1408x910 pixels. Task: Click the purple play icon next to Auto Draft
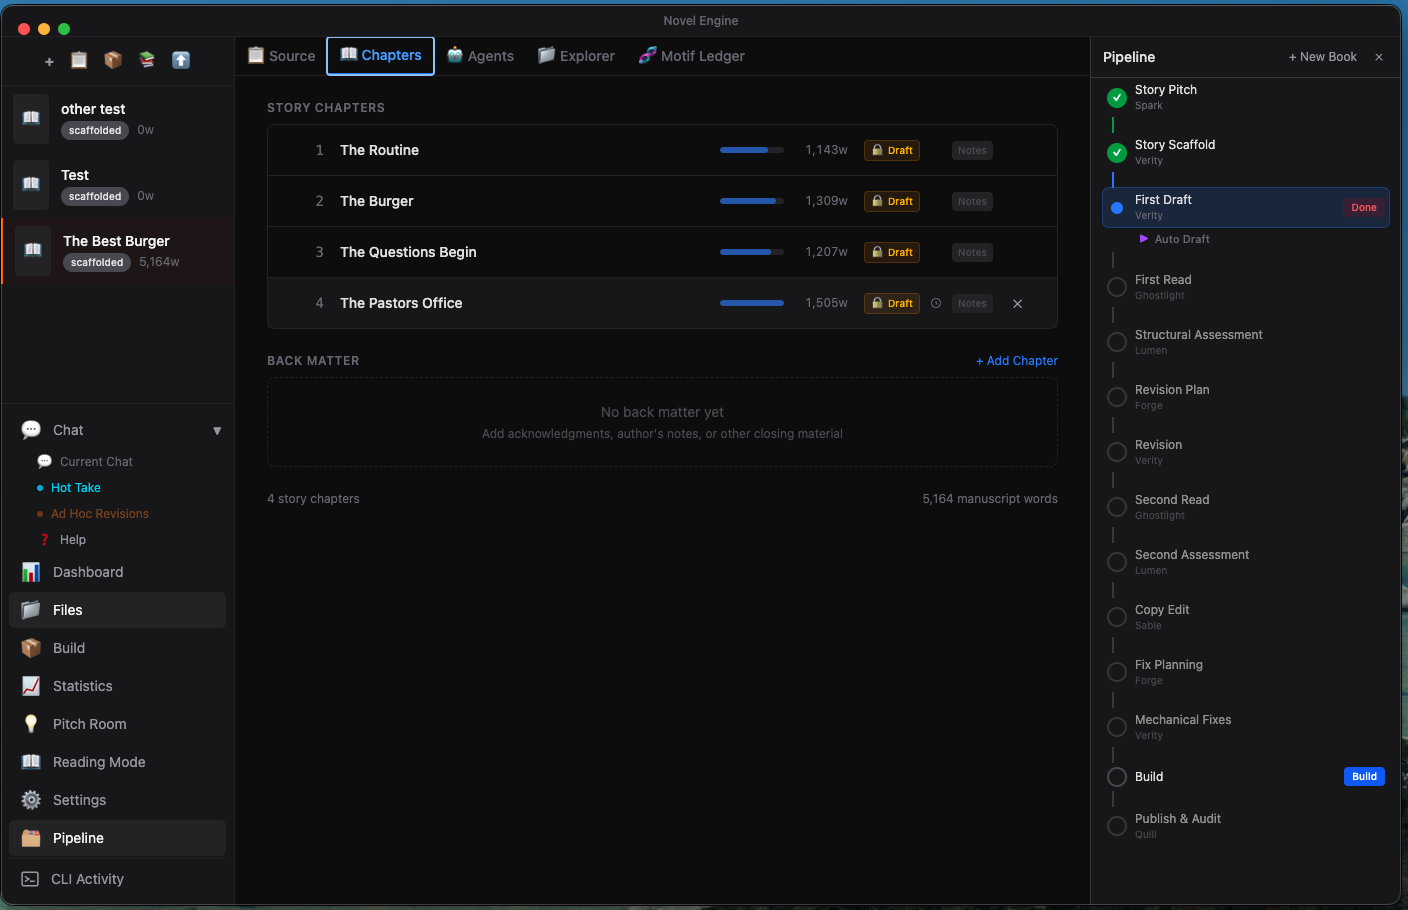(1144, 239)
